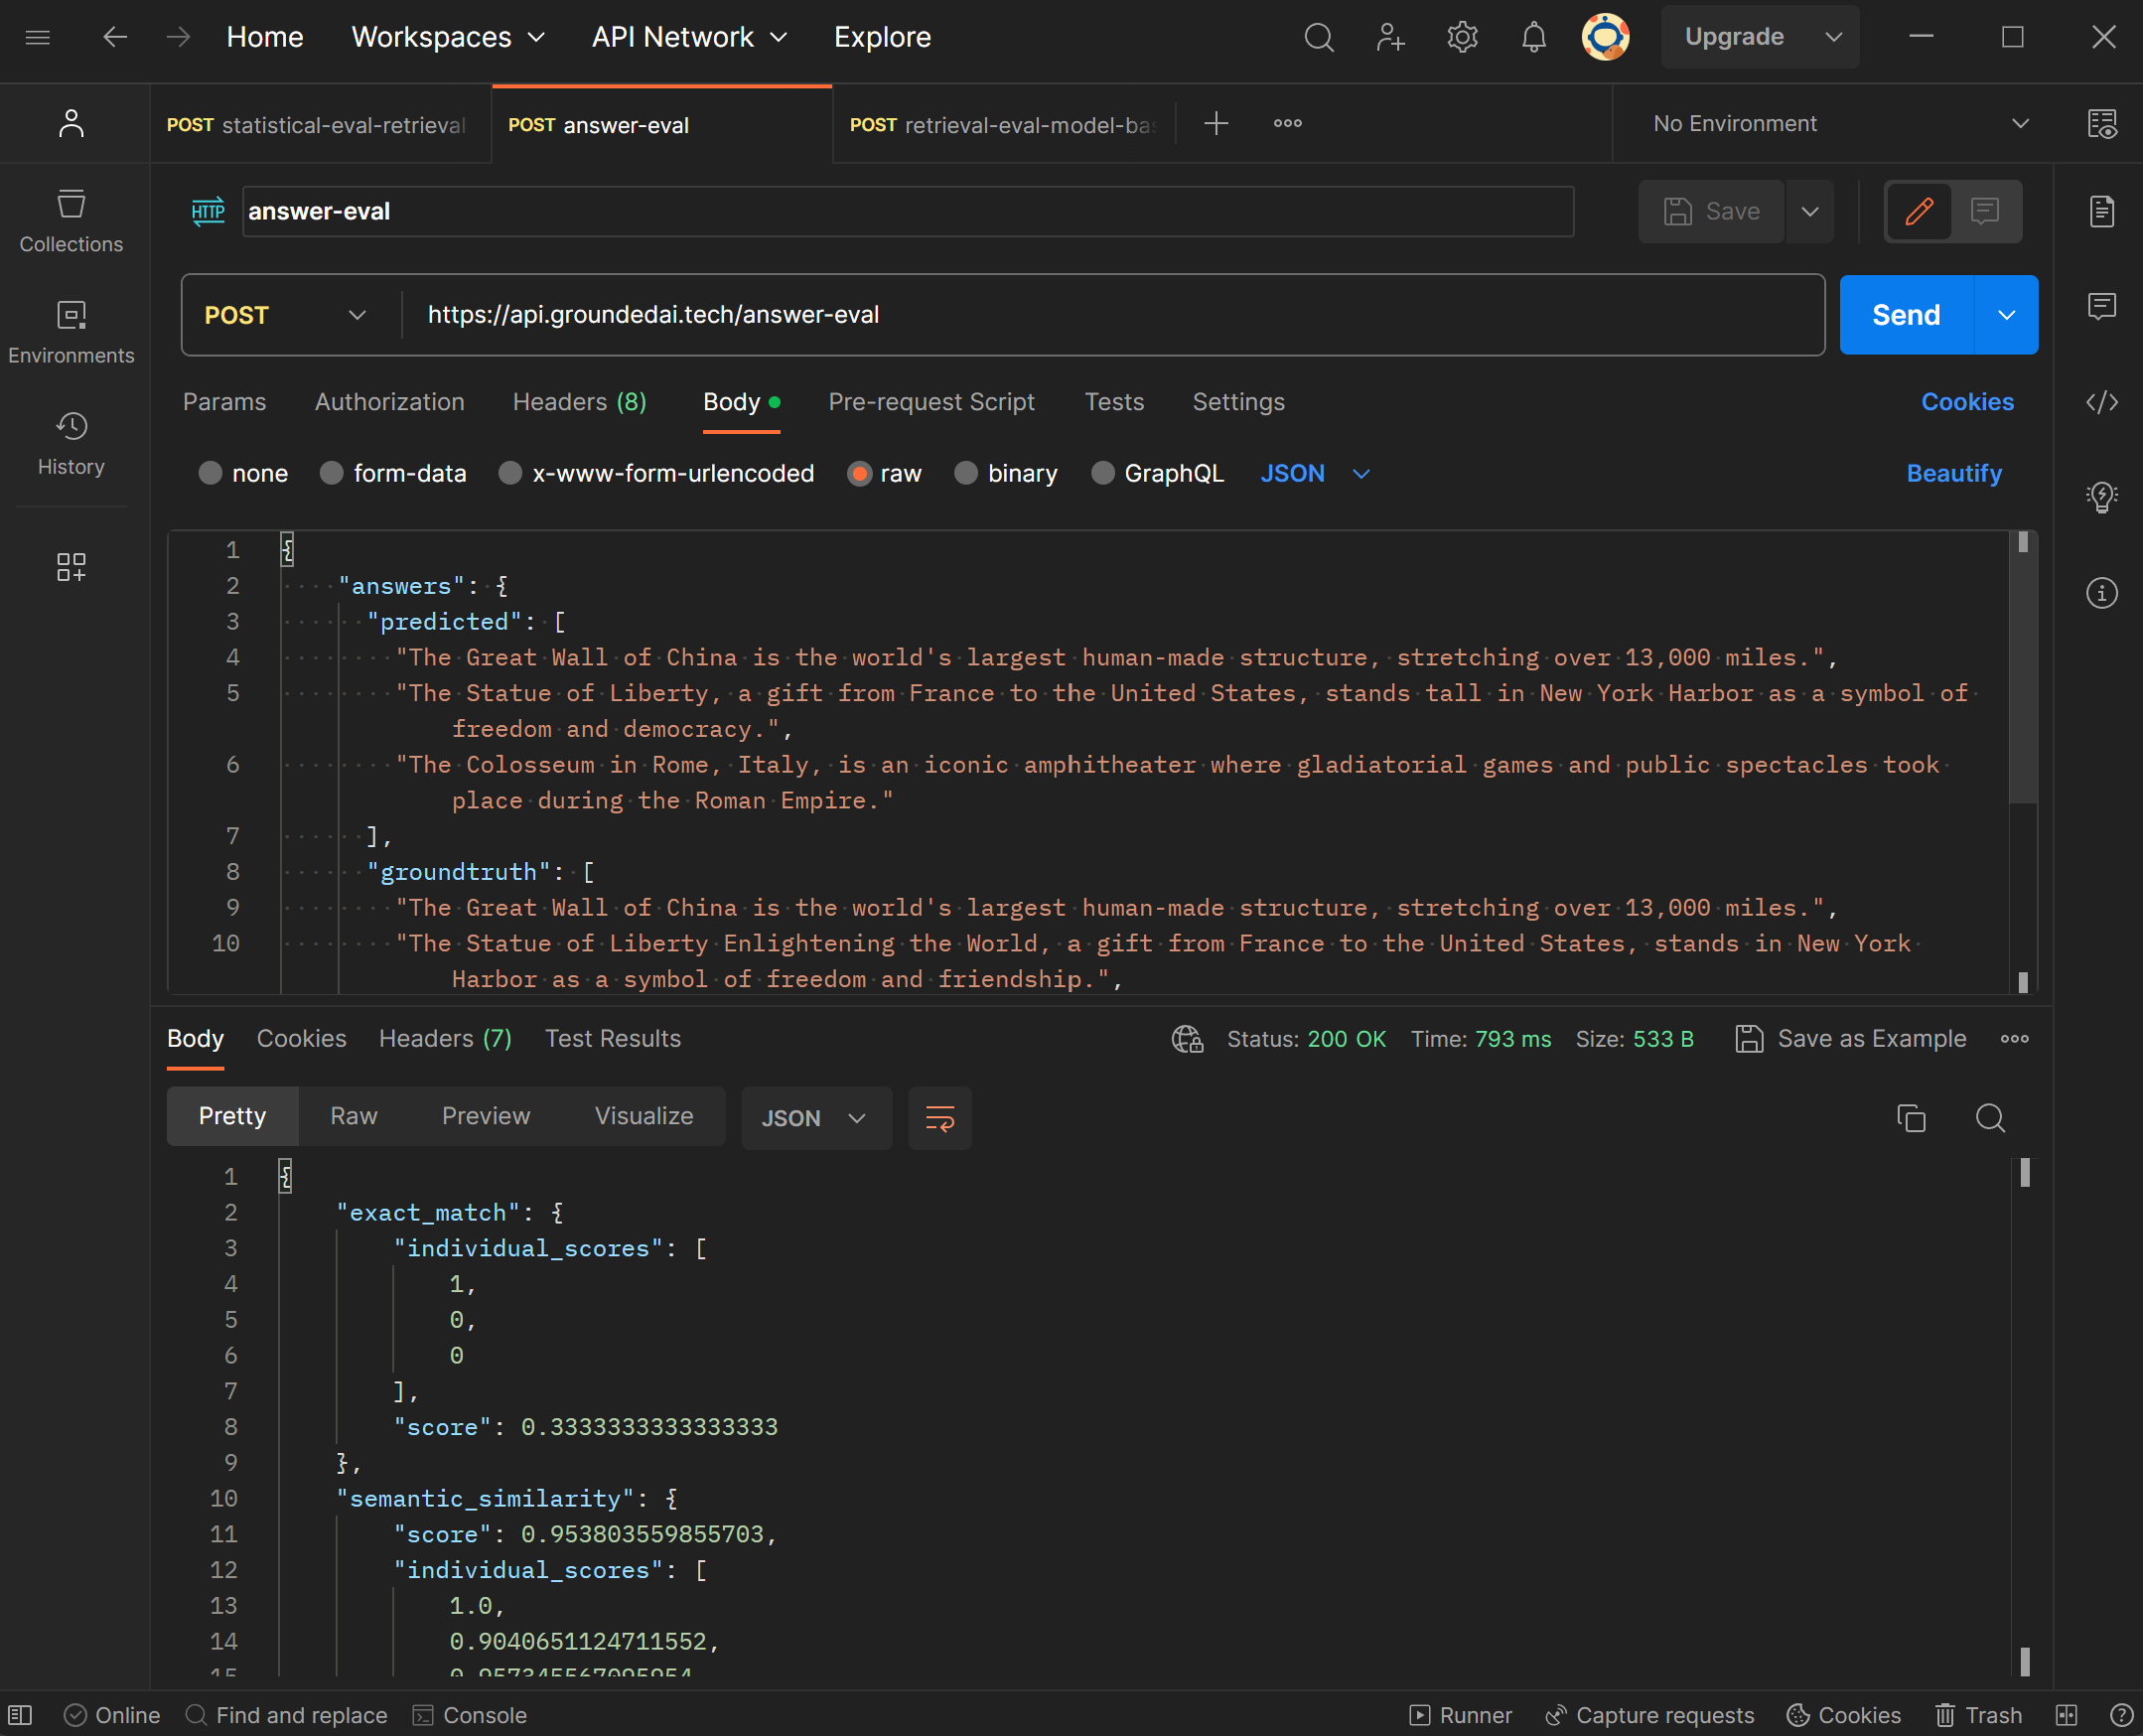The image size is (2143, 1736).
Task: Open the No Environment selector
Action: [1840, 123]
